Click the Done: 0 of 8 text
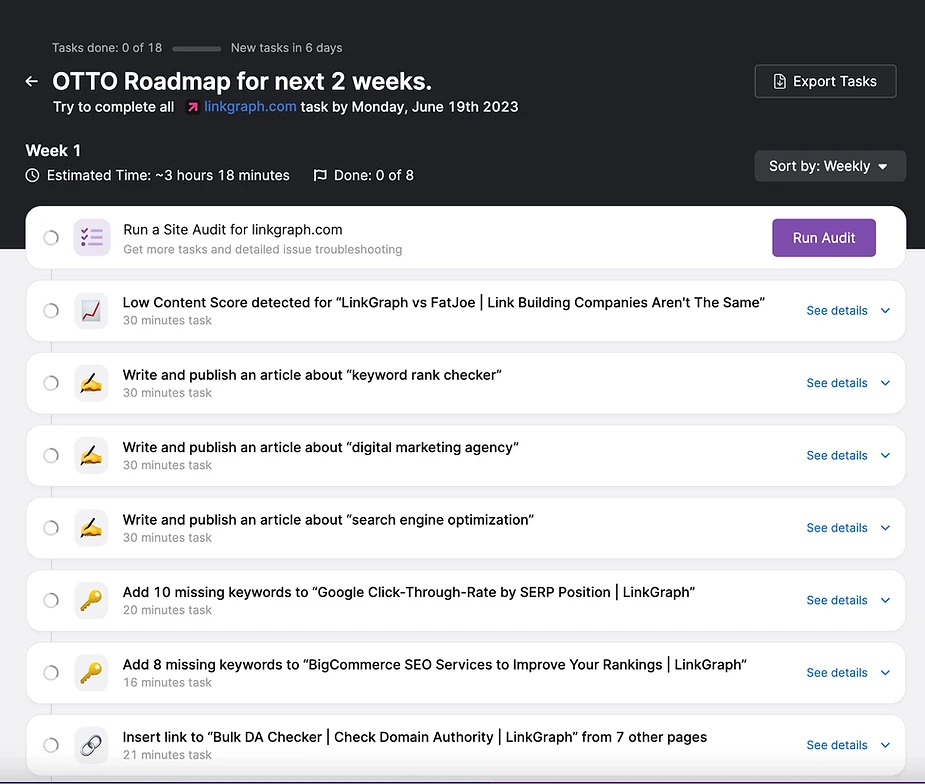This screenshot has height=784, width=925. [x=373, y=175]
